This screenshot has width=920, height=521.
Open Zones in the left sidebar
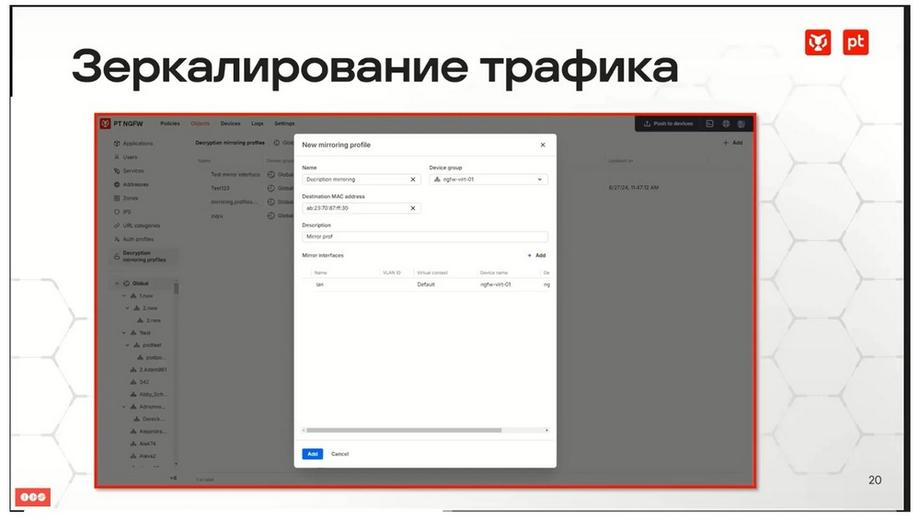click(126, 198)
